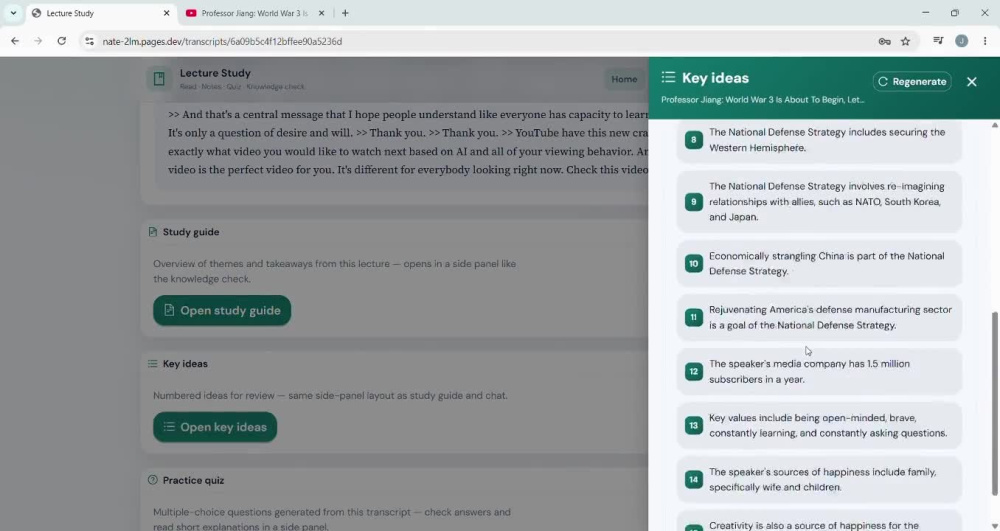Open the password manager key icon
Image resolution: width=1000 pixels, height=531 pixels.
884,41
